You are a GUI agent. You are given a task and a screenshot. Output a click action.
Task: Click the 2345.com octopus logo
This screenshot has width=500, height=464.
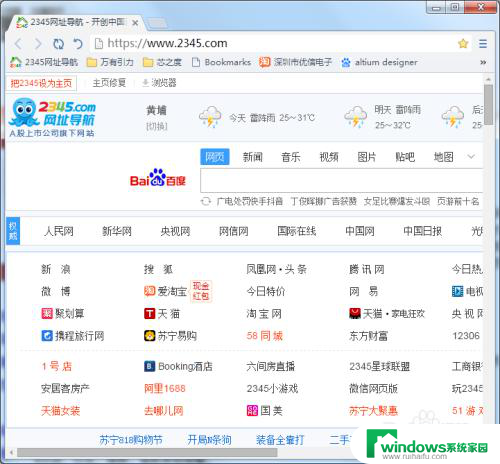pos(52,117)
